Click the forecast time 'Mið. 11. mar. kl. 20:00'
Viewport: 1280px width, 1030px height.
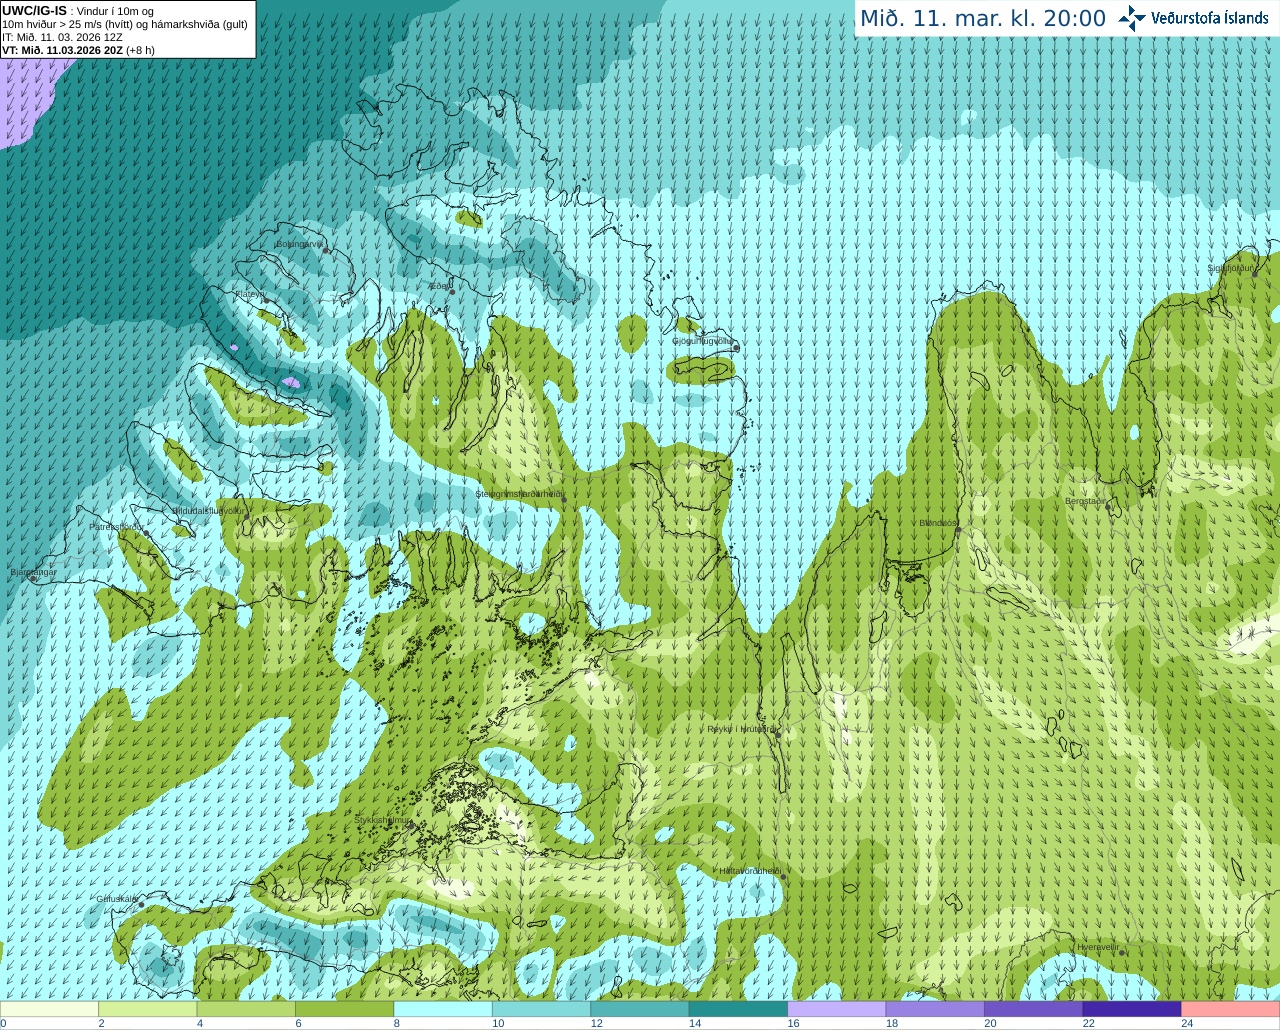click(x=983, y=19)
